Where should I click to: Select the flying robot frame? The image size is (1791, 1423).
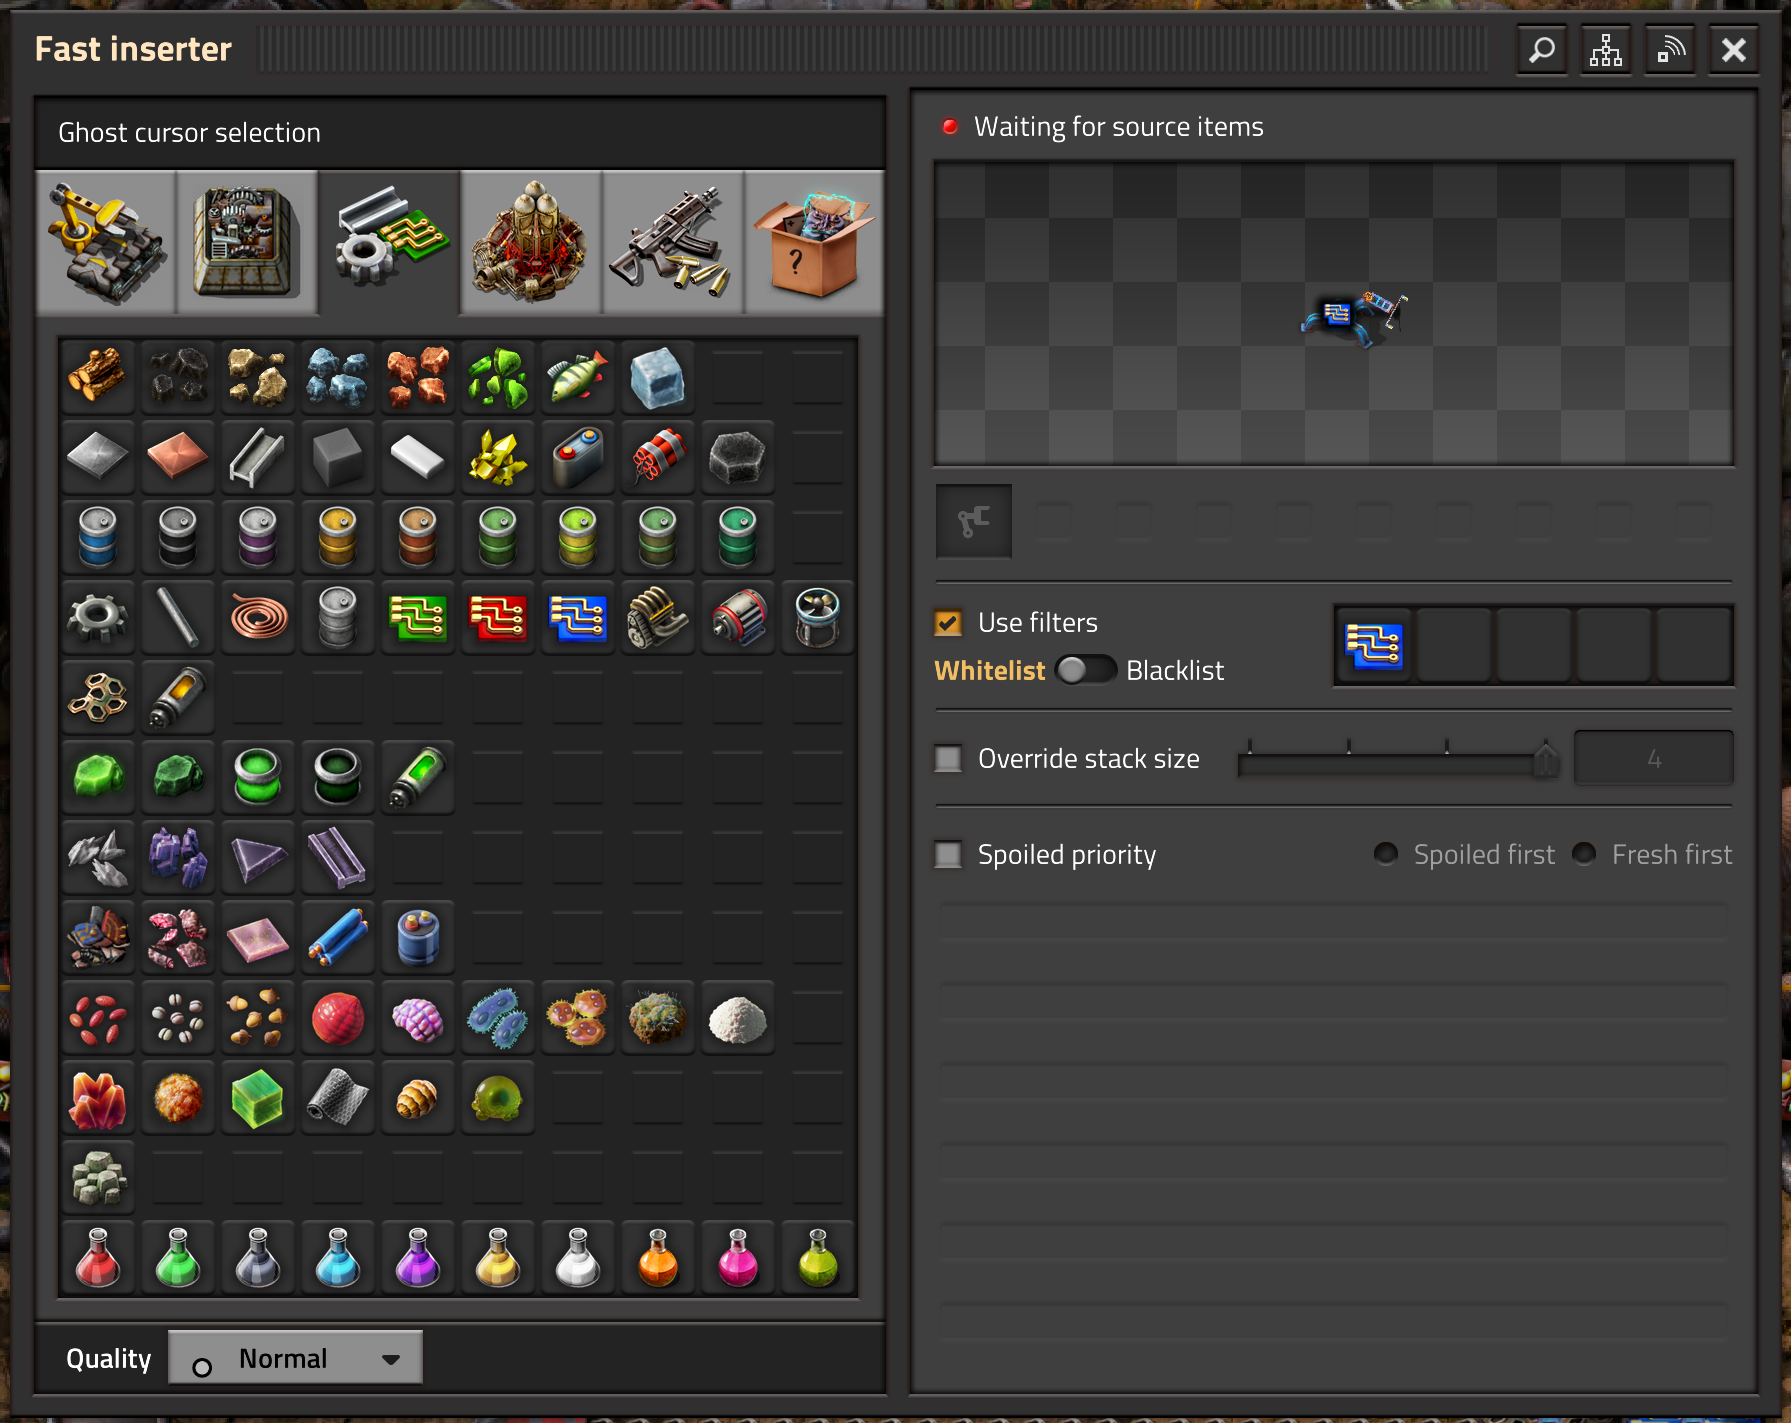818,618
